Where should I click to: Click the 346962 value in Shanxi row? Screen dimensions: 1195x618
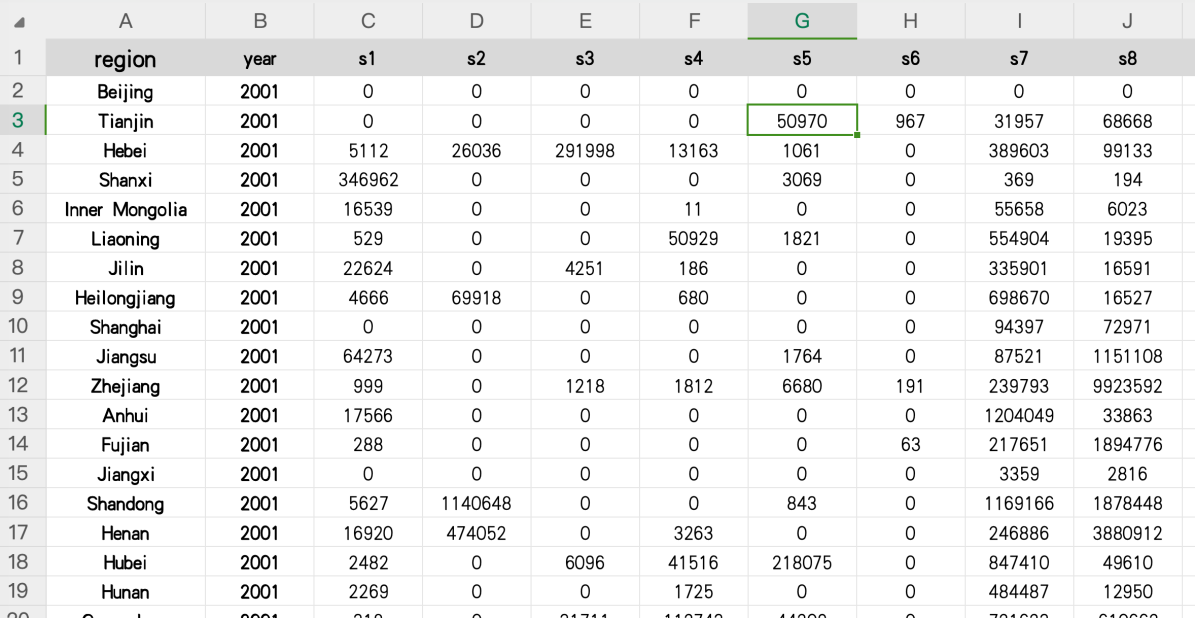tap(368, 180)
